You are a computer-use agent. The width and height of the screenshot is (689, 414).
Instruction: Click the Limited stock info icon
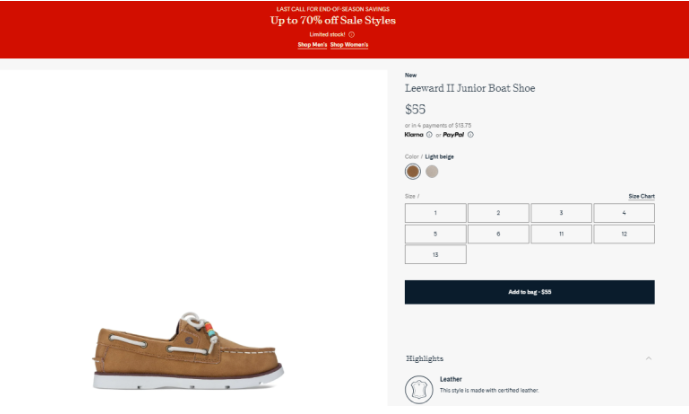click(352, 34)
